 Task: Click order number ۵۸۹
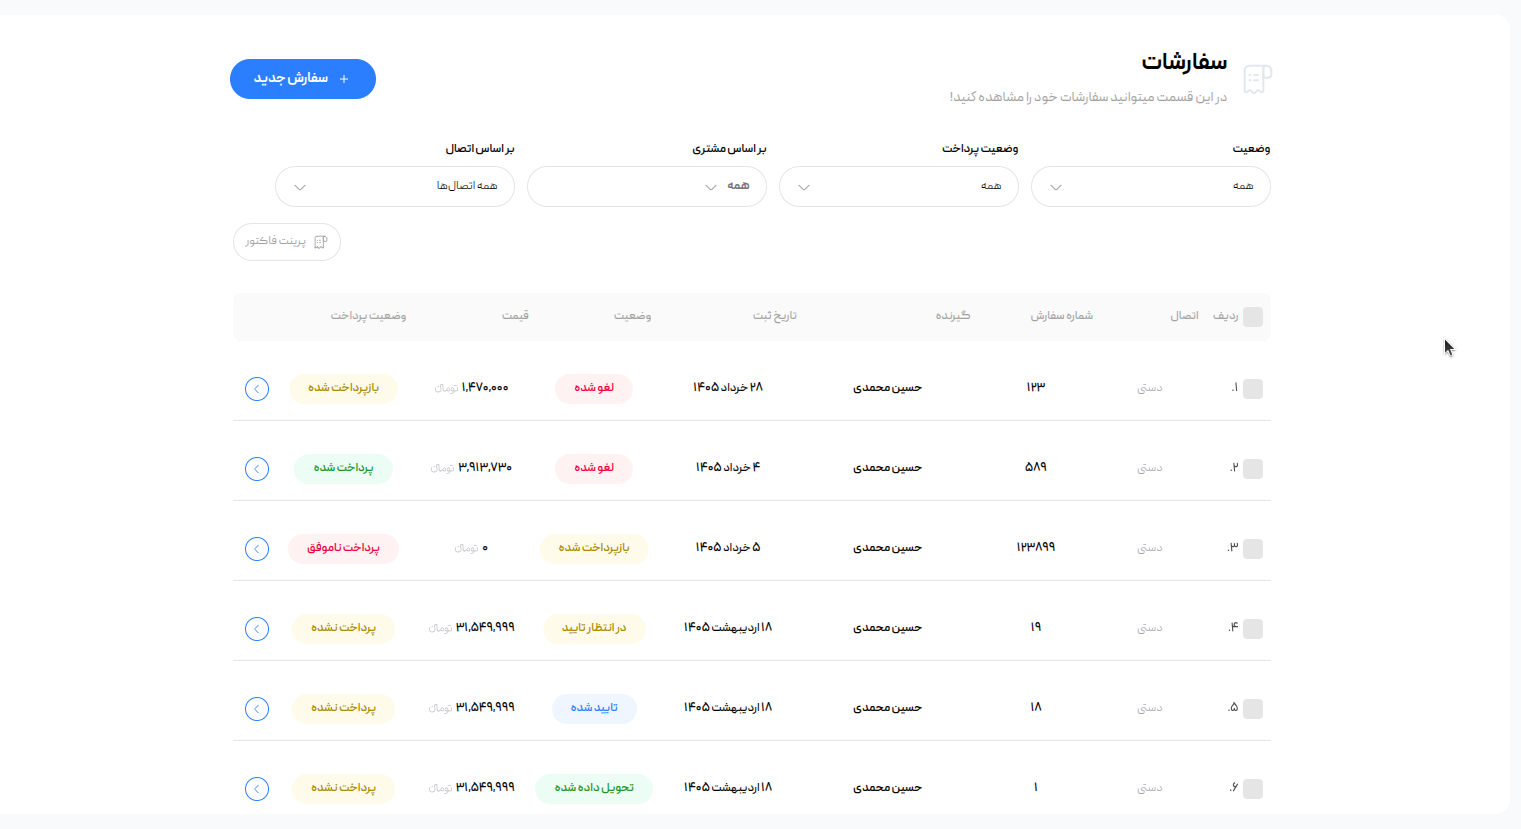1036,467
